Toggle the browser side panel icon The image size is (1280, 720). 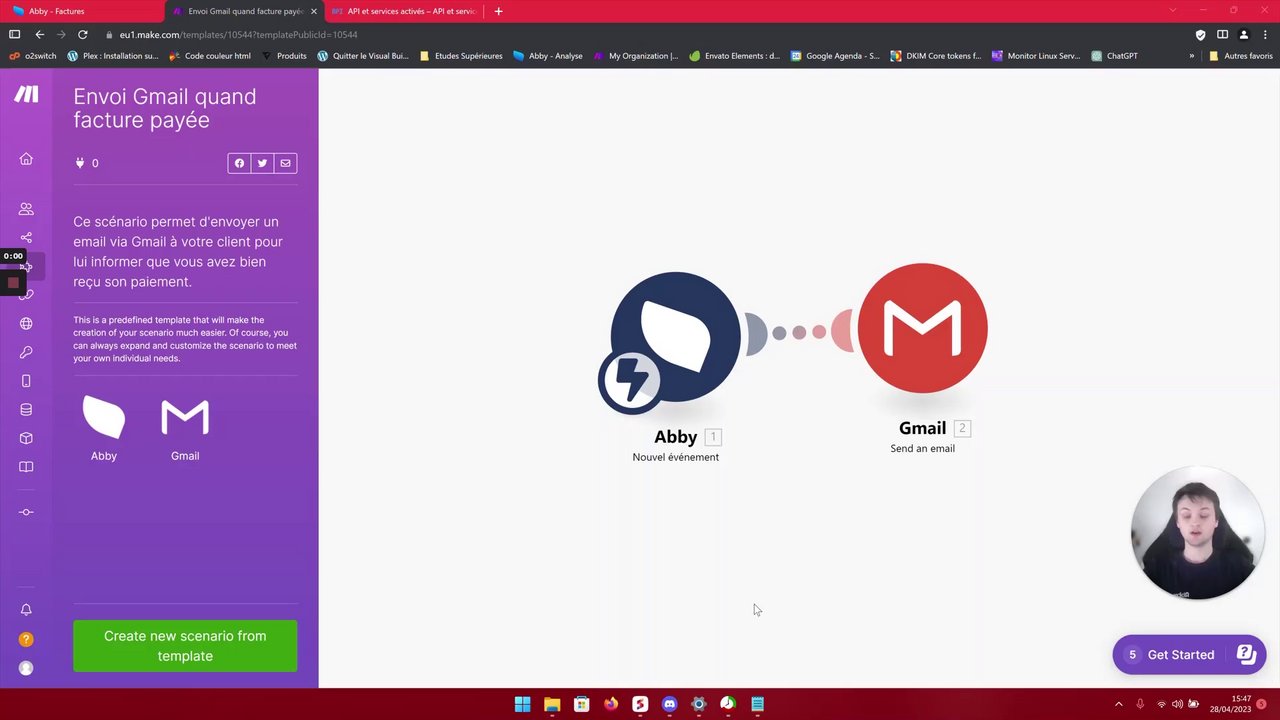(1222, 34)
